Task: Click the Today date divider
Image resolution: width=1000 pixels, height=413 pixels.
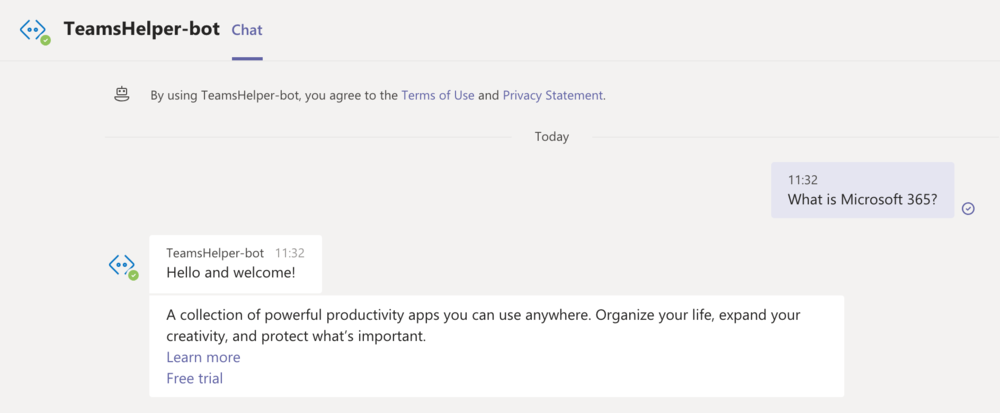Action: (x=552, y=136)
